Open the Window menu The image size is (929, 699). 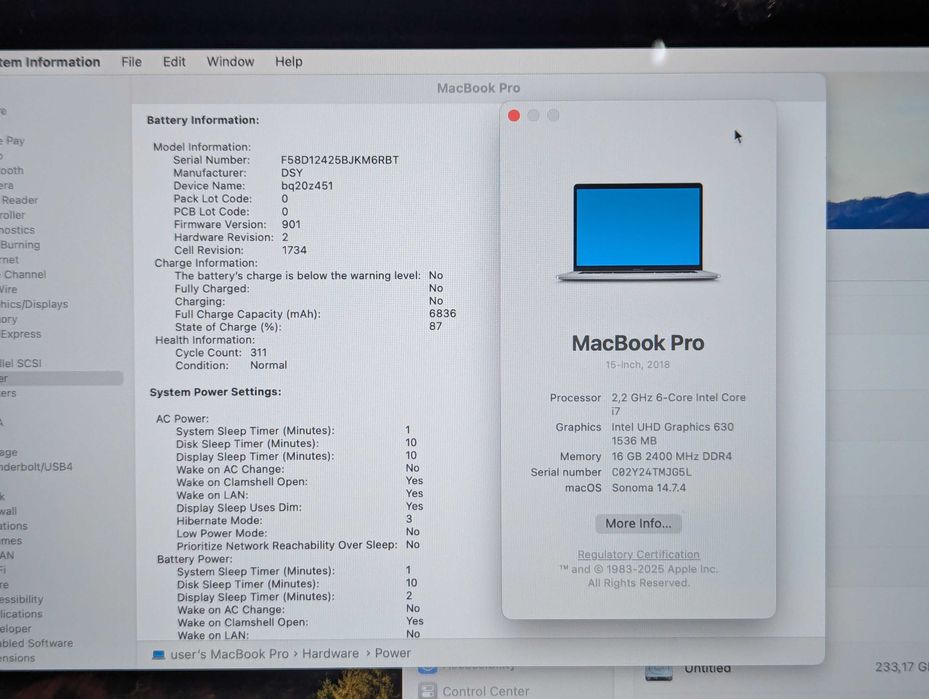coord(230,62)
